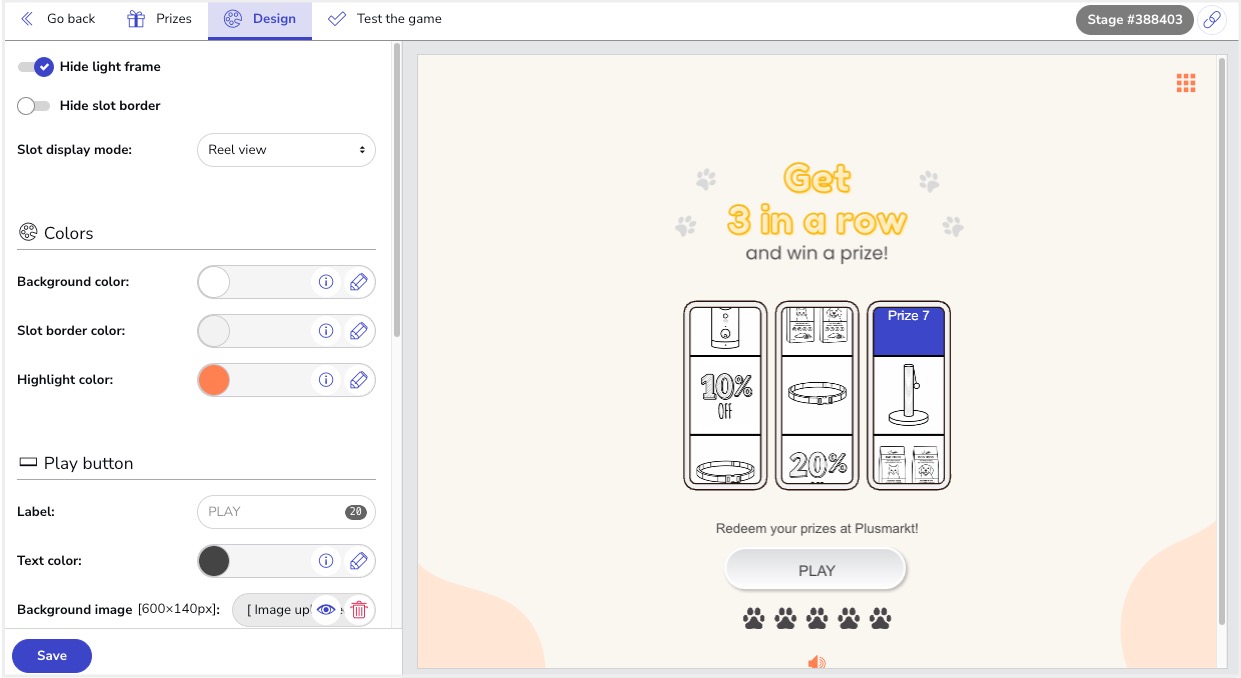Open the Slot display mode dropdown
The image size is (1241, 678).
pyautogui.click(x=286, y=150)
